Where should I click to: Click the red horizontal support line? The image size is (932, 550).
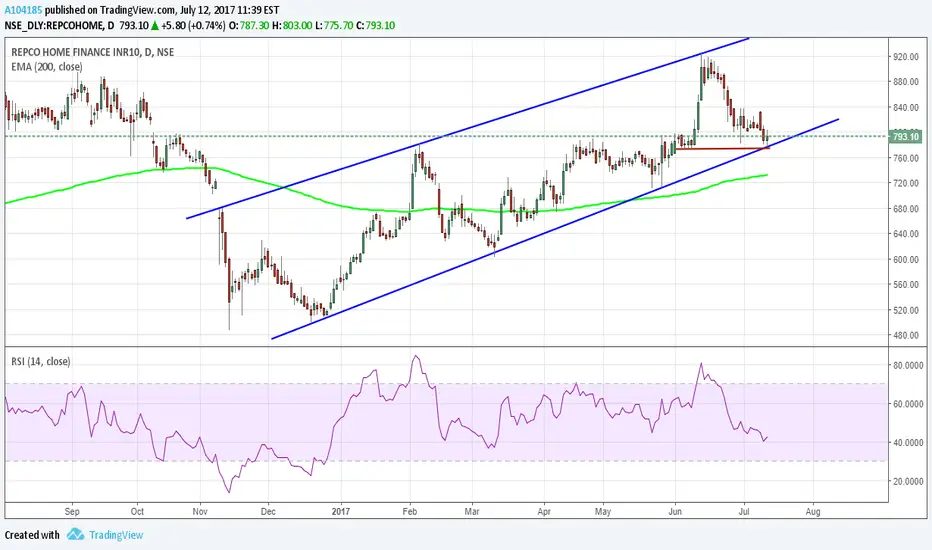[723, 148]
